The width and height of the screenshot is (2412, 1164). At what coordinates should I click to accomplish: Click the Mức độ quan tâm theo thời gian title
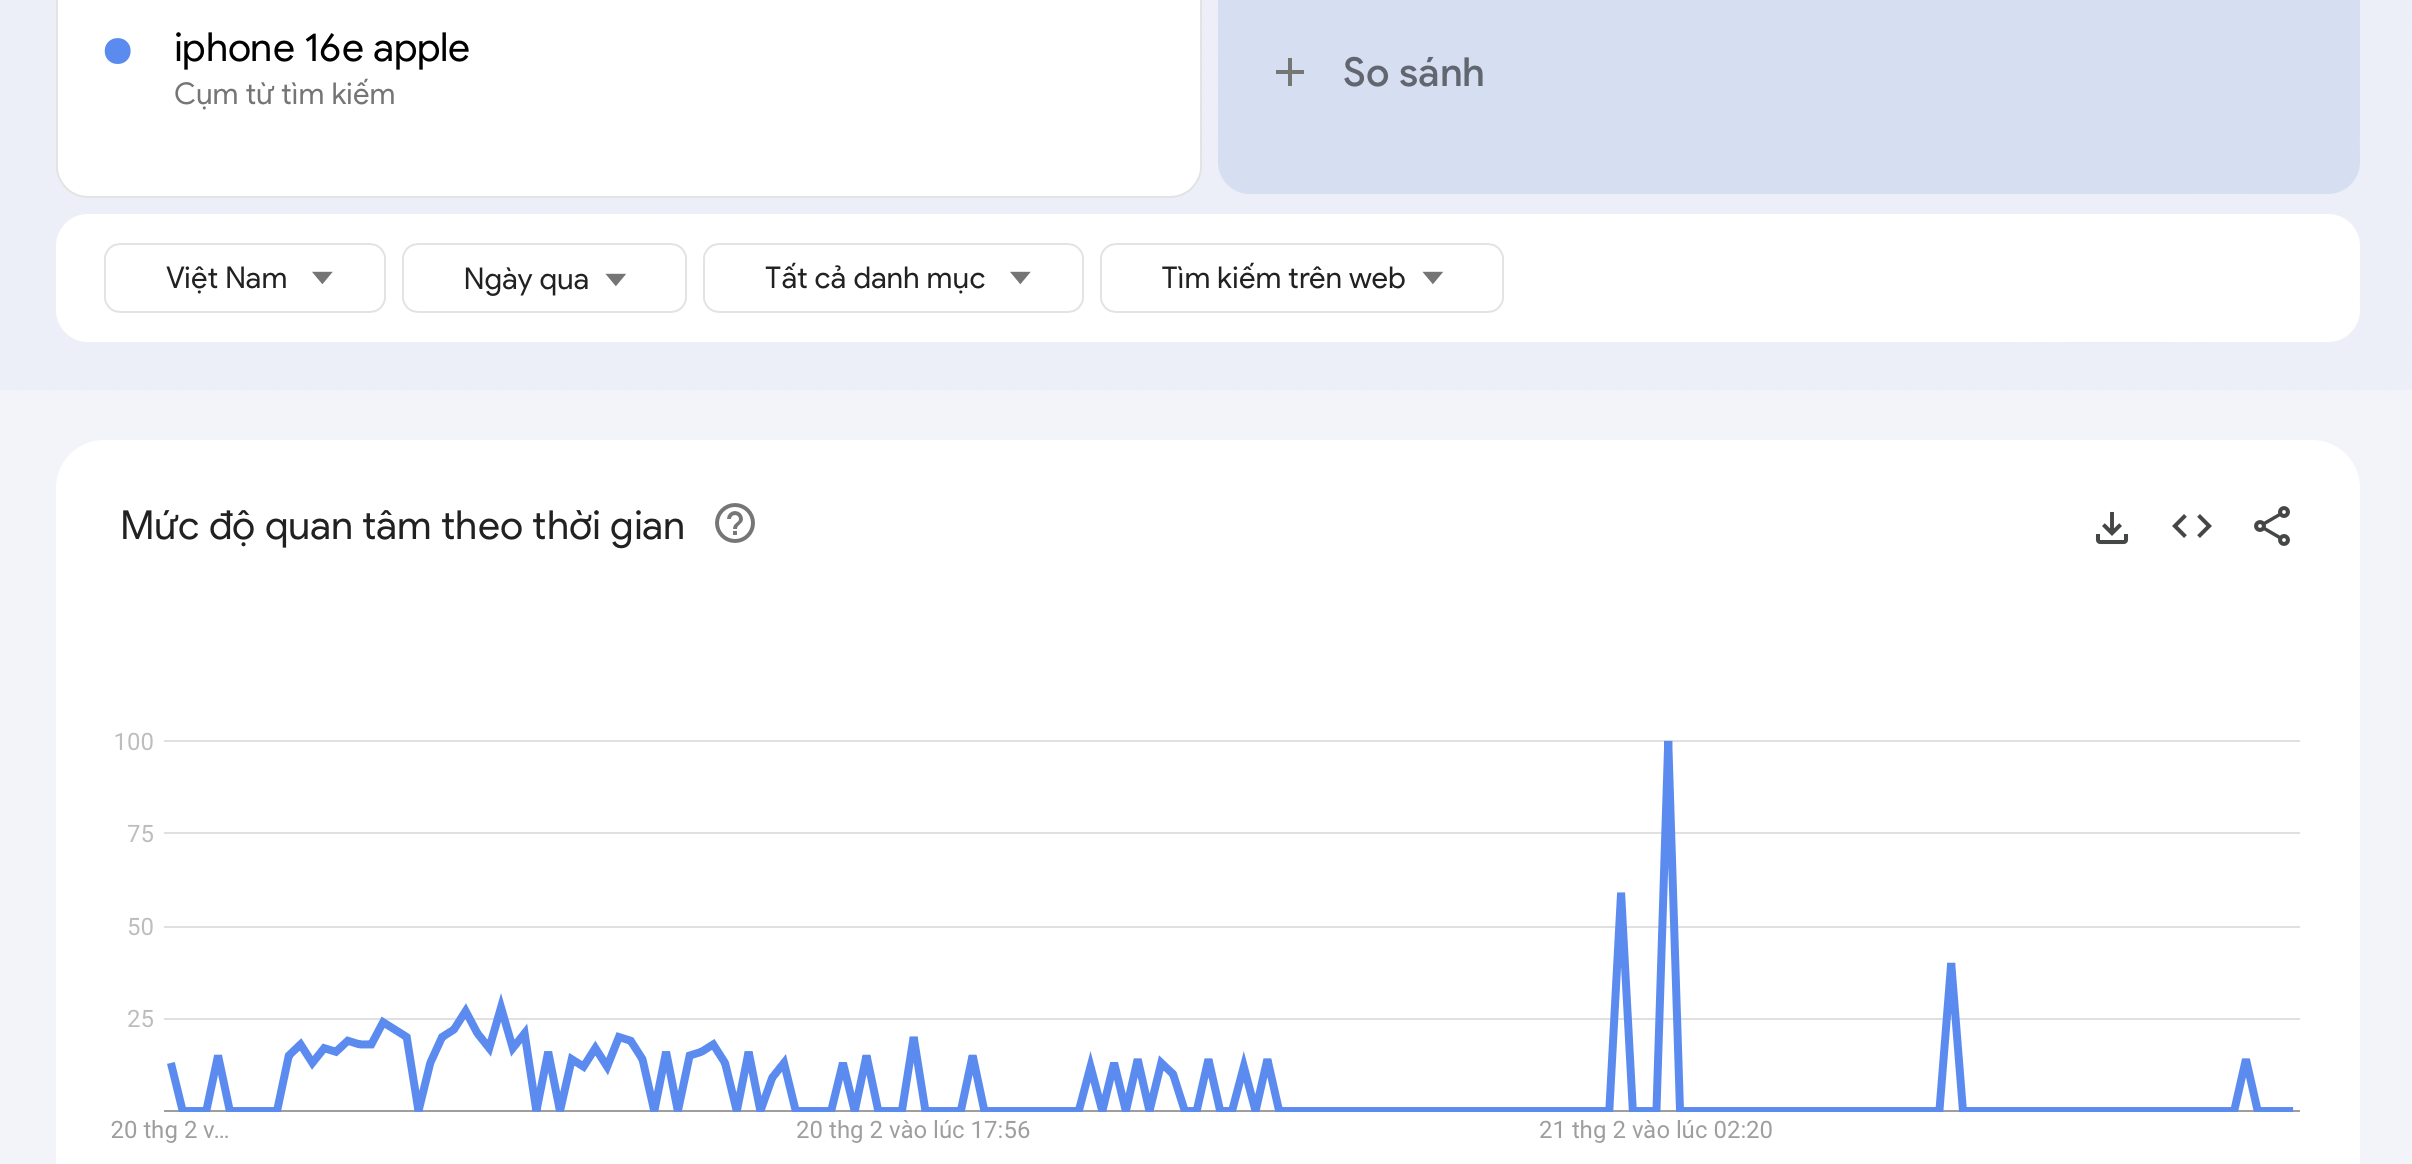(x=402, y=526)
